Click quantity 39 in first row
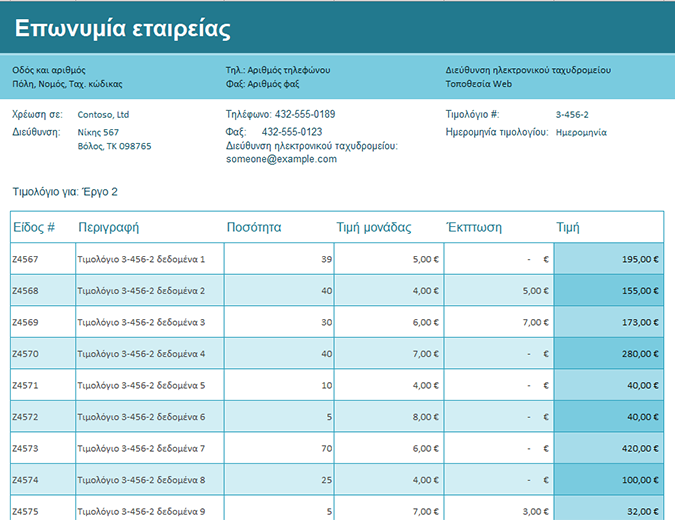 pos(279,259)
